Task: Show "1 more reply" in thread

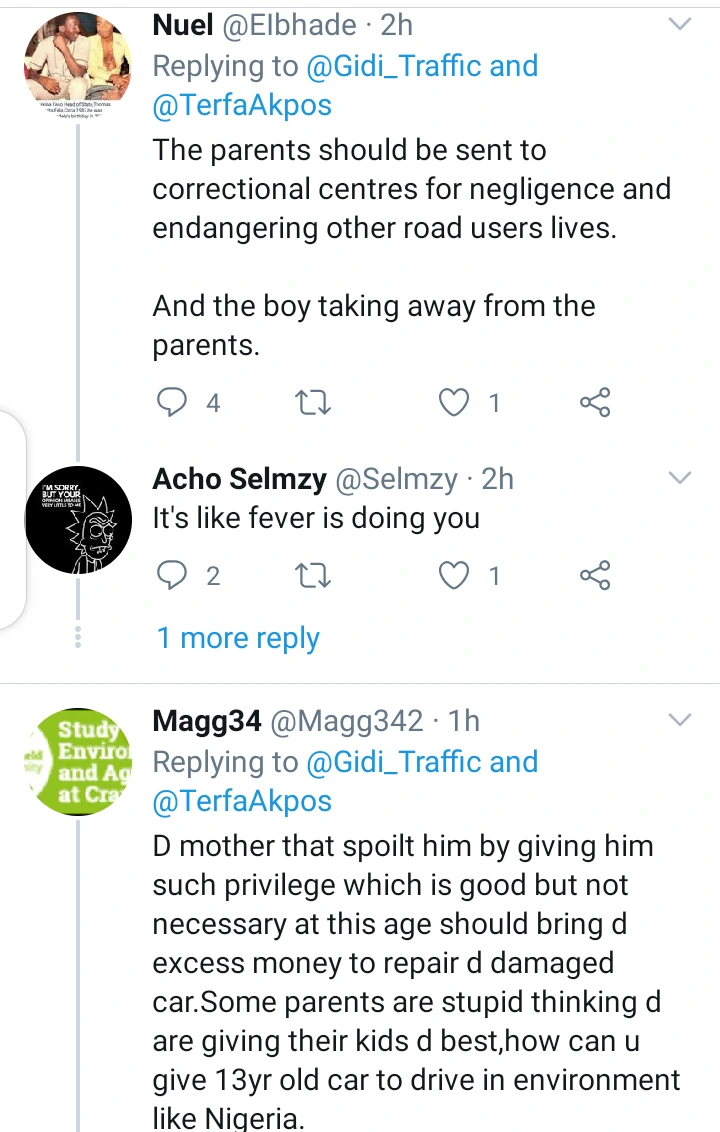Action: pos(238,638)
